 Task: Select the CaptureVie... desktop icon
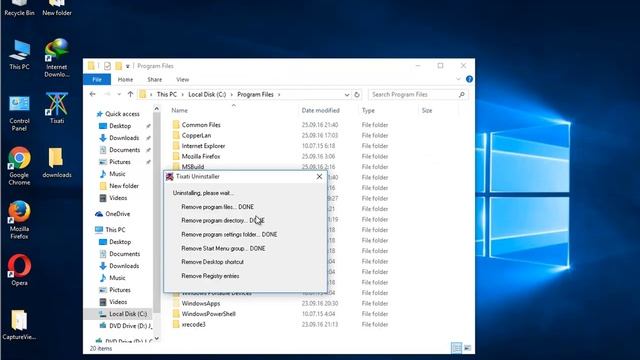tap(19, 325)
